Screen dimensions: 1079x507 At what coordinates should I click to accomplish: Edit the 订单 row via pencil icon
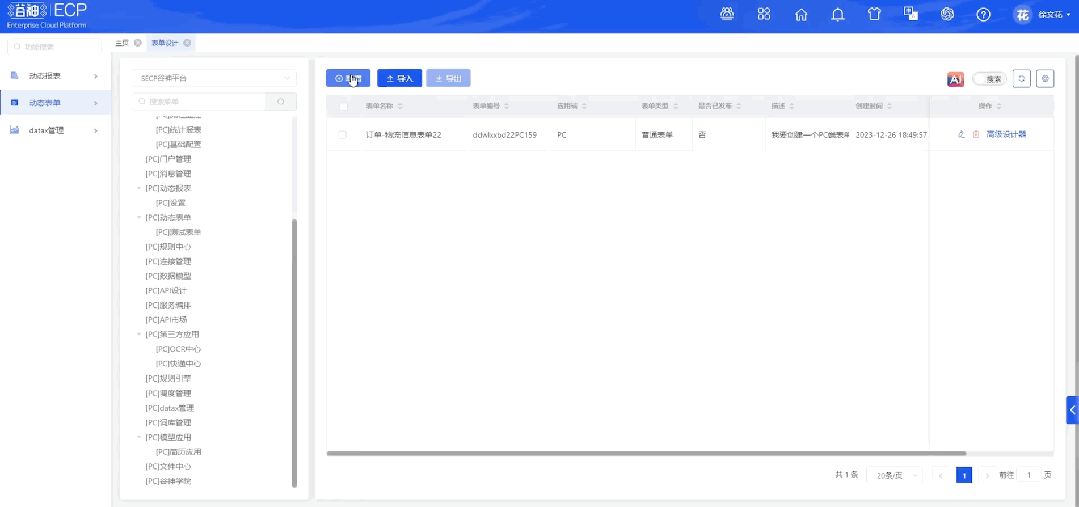click(x=961, y=135)
